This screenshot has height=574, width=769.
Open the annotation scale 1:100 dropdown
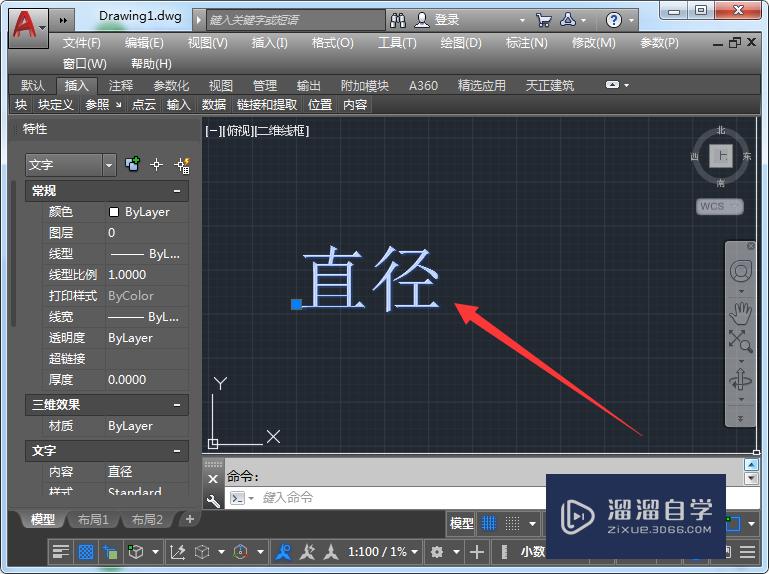pos(383,552)
